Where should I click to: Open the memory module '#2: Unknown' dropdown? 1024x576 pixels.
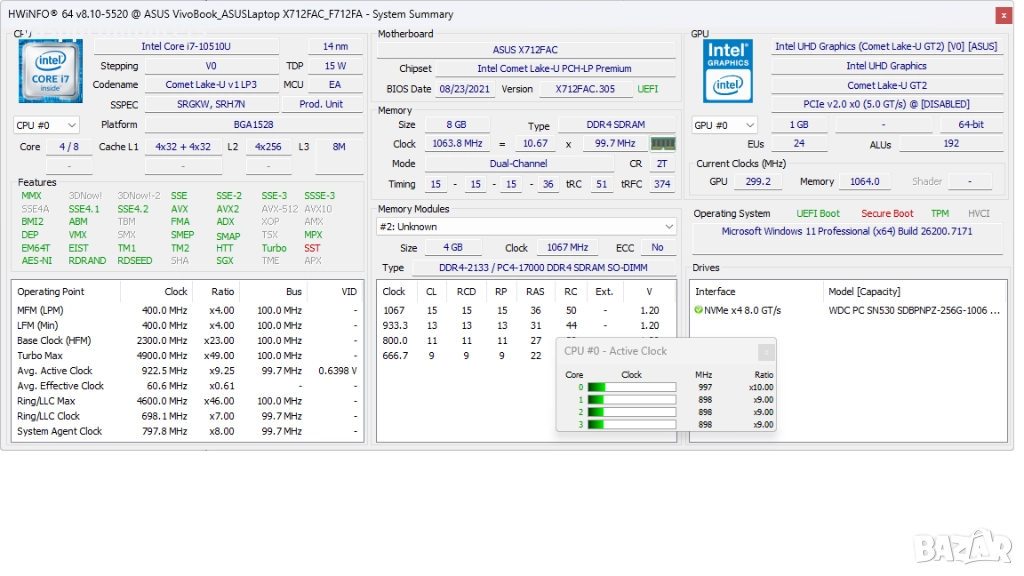(x=527, y=226)
